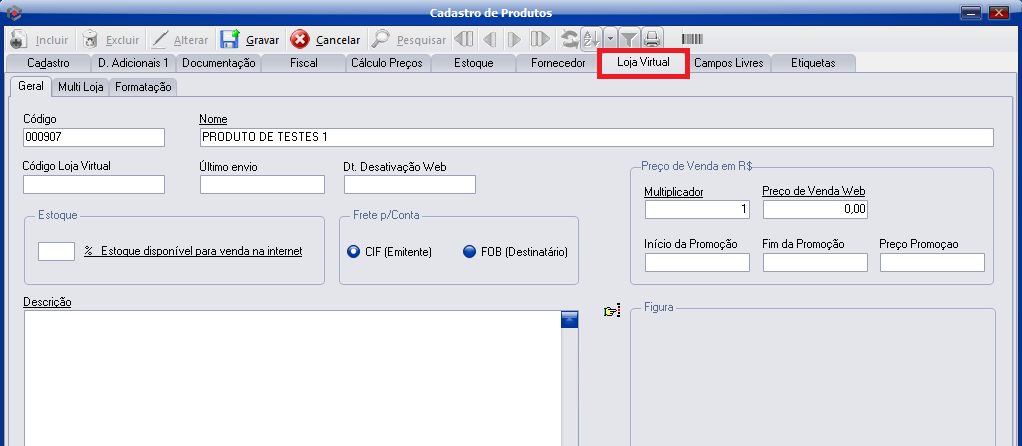Click the Gravar save icon

coord(230,40)
